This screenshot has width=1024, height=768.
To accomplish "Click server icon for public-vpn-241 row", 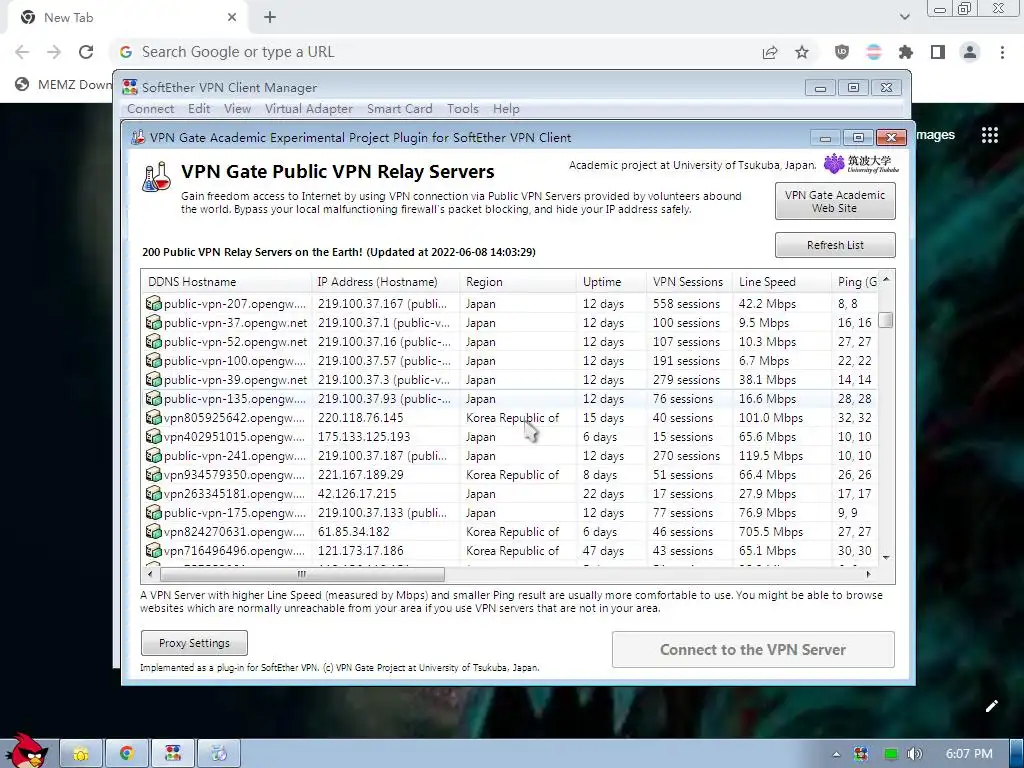I will [153, 455].
